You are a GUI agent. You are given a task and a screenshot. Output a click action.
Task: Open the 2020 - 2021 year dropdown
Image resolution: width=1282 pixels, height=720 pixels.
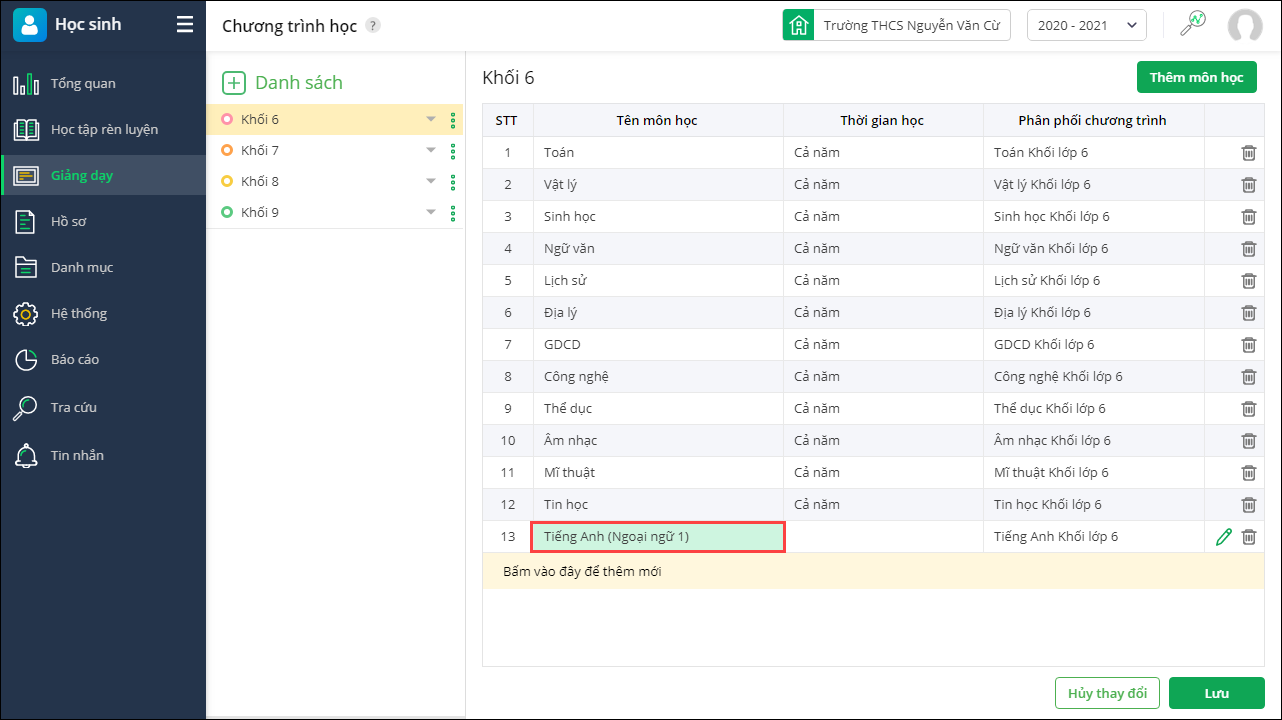coord(1086,26)
